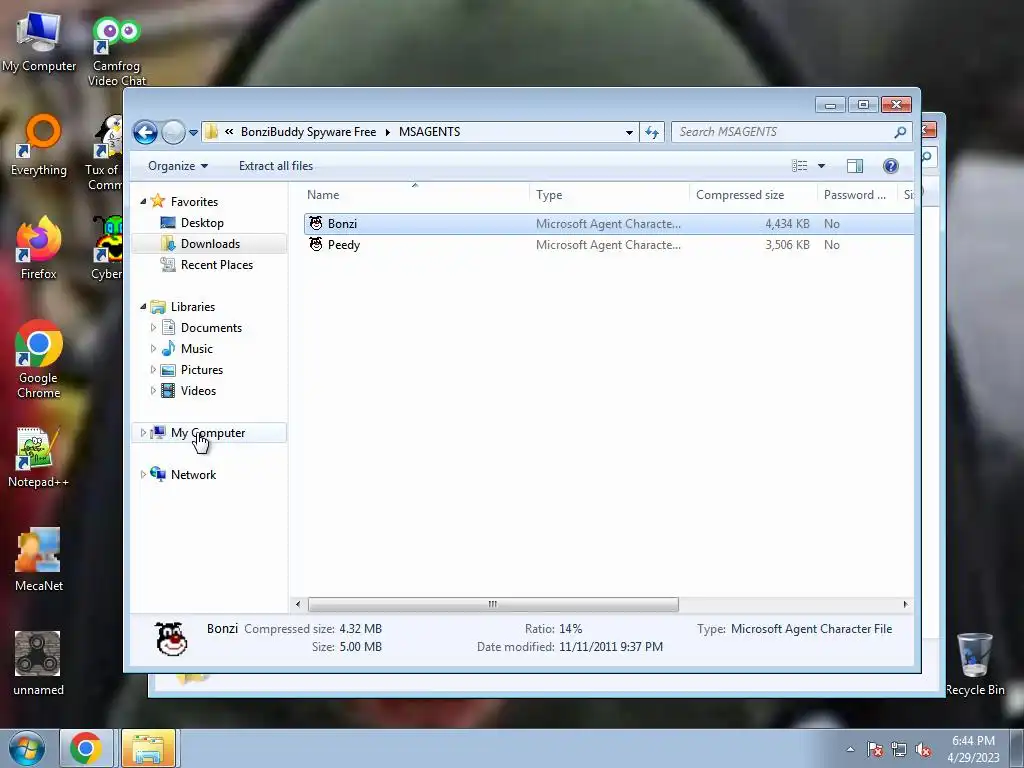Click the search magnifier icon

point(900,132)
